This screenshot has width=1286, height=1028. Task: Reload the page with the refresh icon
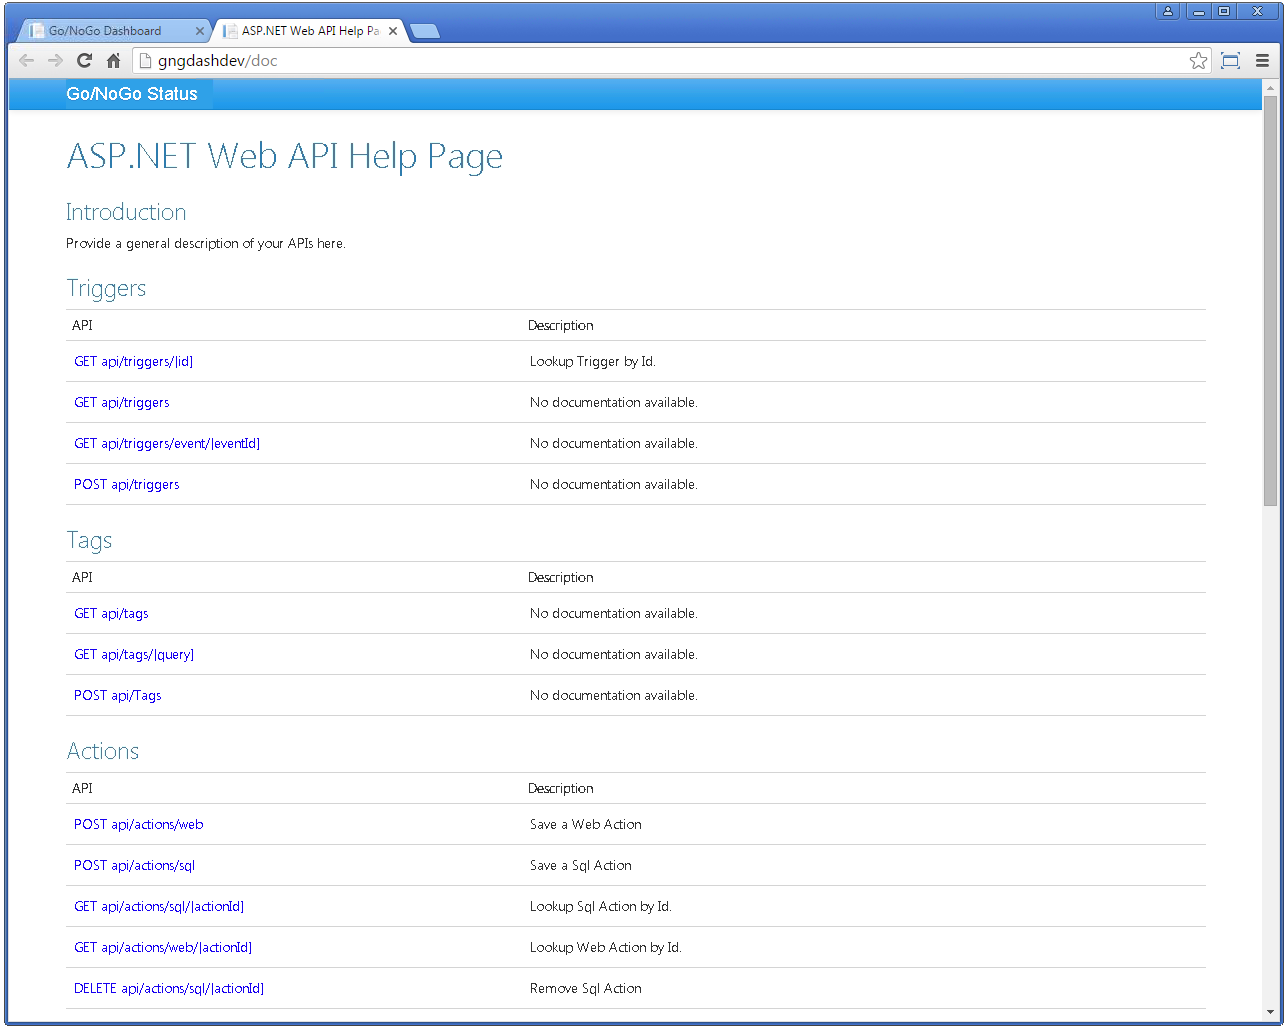click(x=85, y=61)
